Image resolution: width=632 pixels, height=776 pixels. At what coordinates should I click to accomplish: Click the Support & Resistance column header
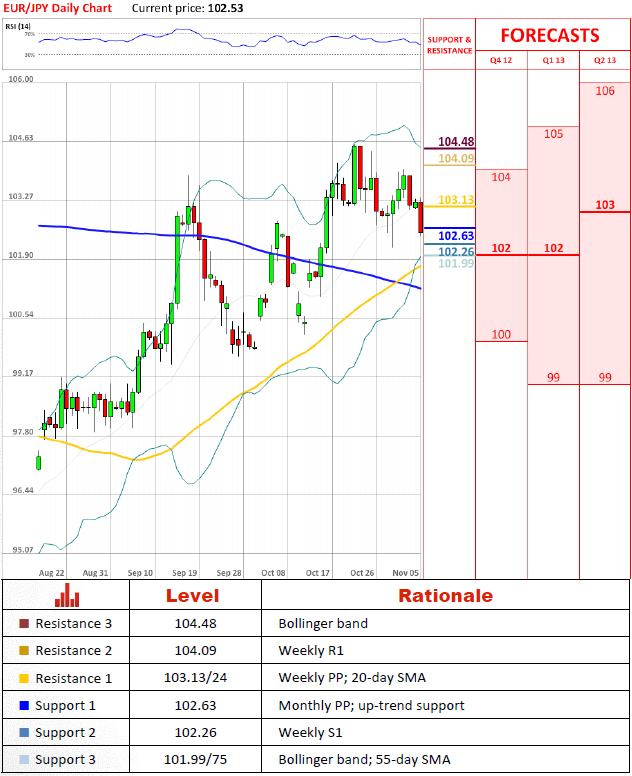click(449, 45)
